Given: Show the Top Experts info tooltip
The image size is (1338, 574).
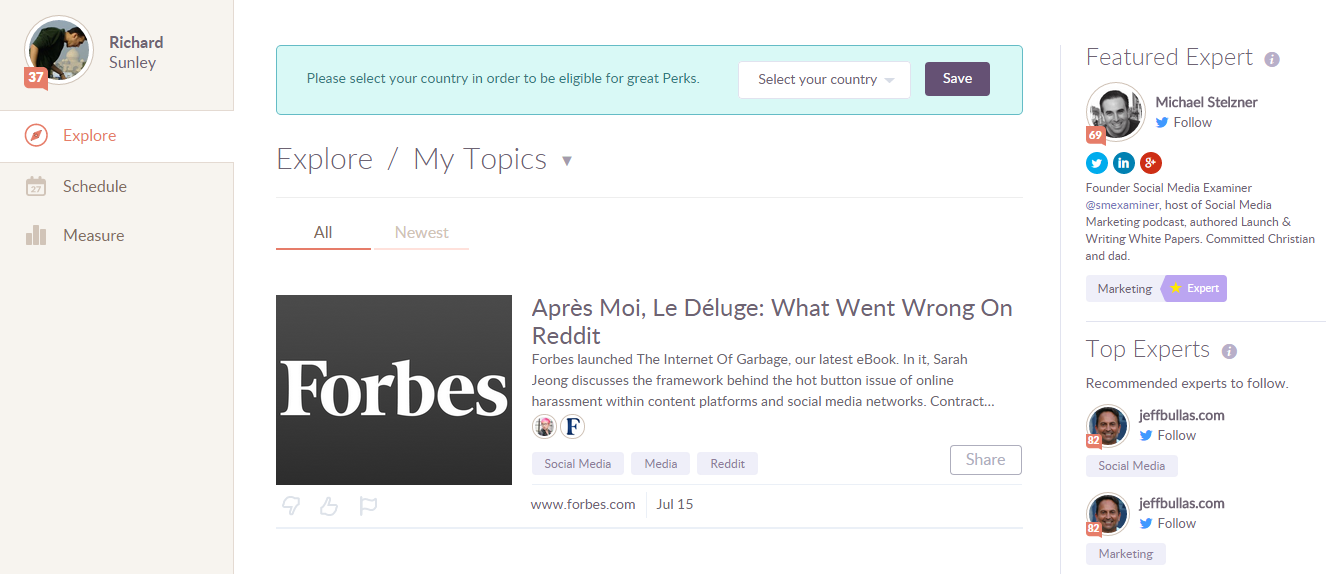Looking at the screenshot, I should pyautogui.click(x=1230, y=351).
